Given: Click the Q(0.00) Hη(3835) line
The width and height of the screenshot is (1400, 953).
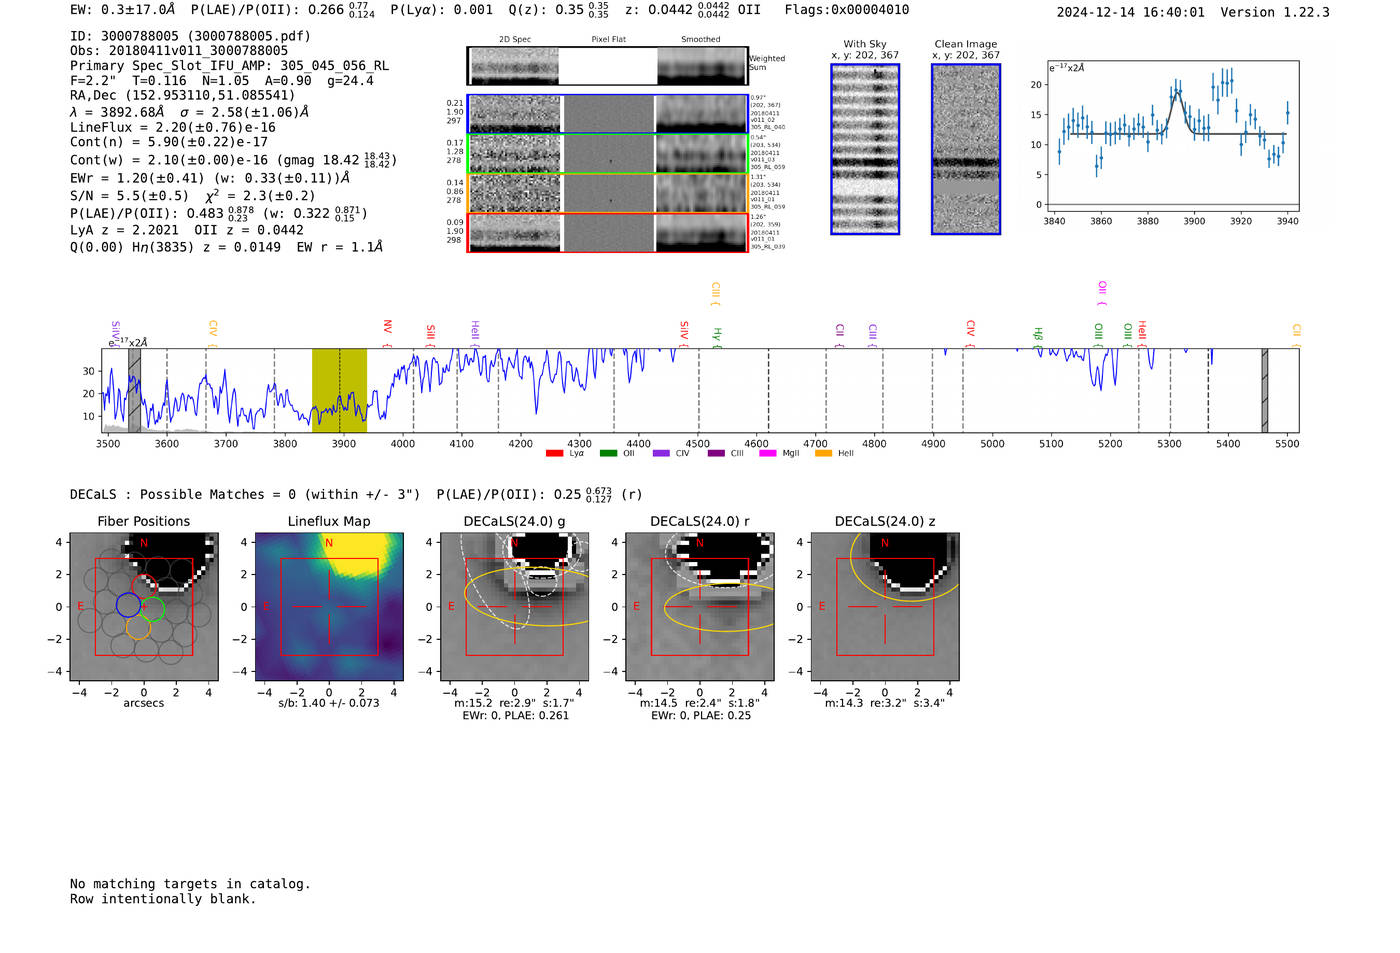Looking at the screenshot, I should (x=227, y=247).
